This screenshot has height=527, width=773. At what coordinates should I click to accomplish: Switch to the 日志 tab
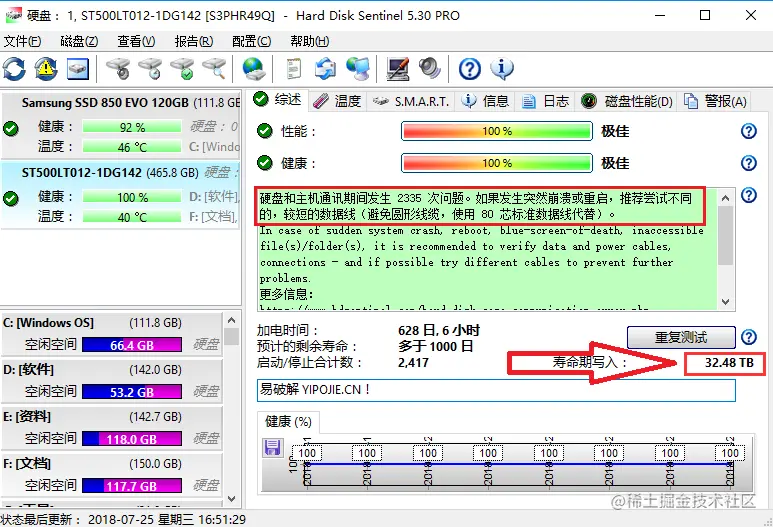(x=545, y=101)
